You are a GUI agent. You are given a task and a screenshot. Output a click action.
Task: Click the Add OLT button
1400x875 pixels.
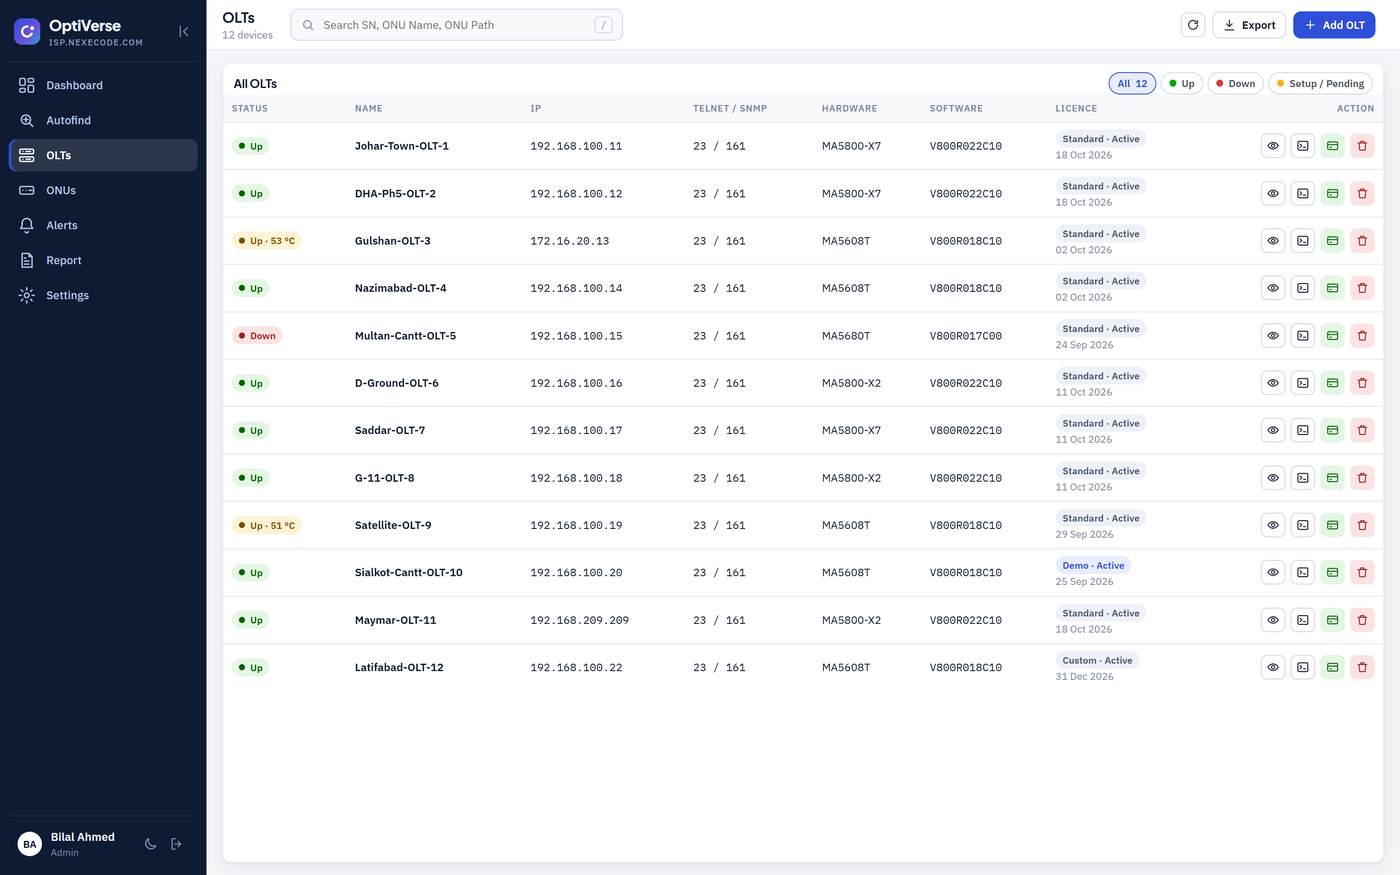pos(1334,25)
